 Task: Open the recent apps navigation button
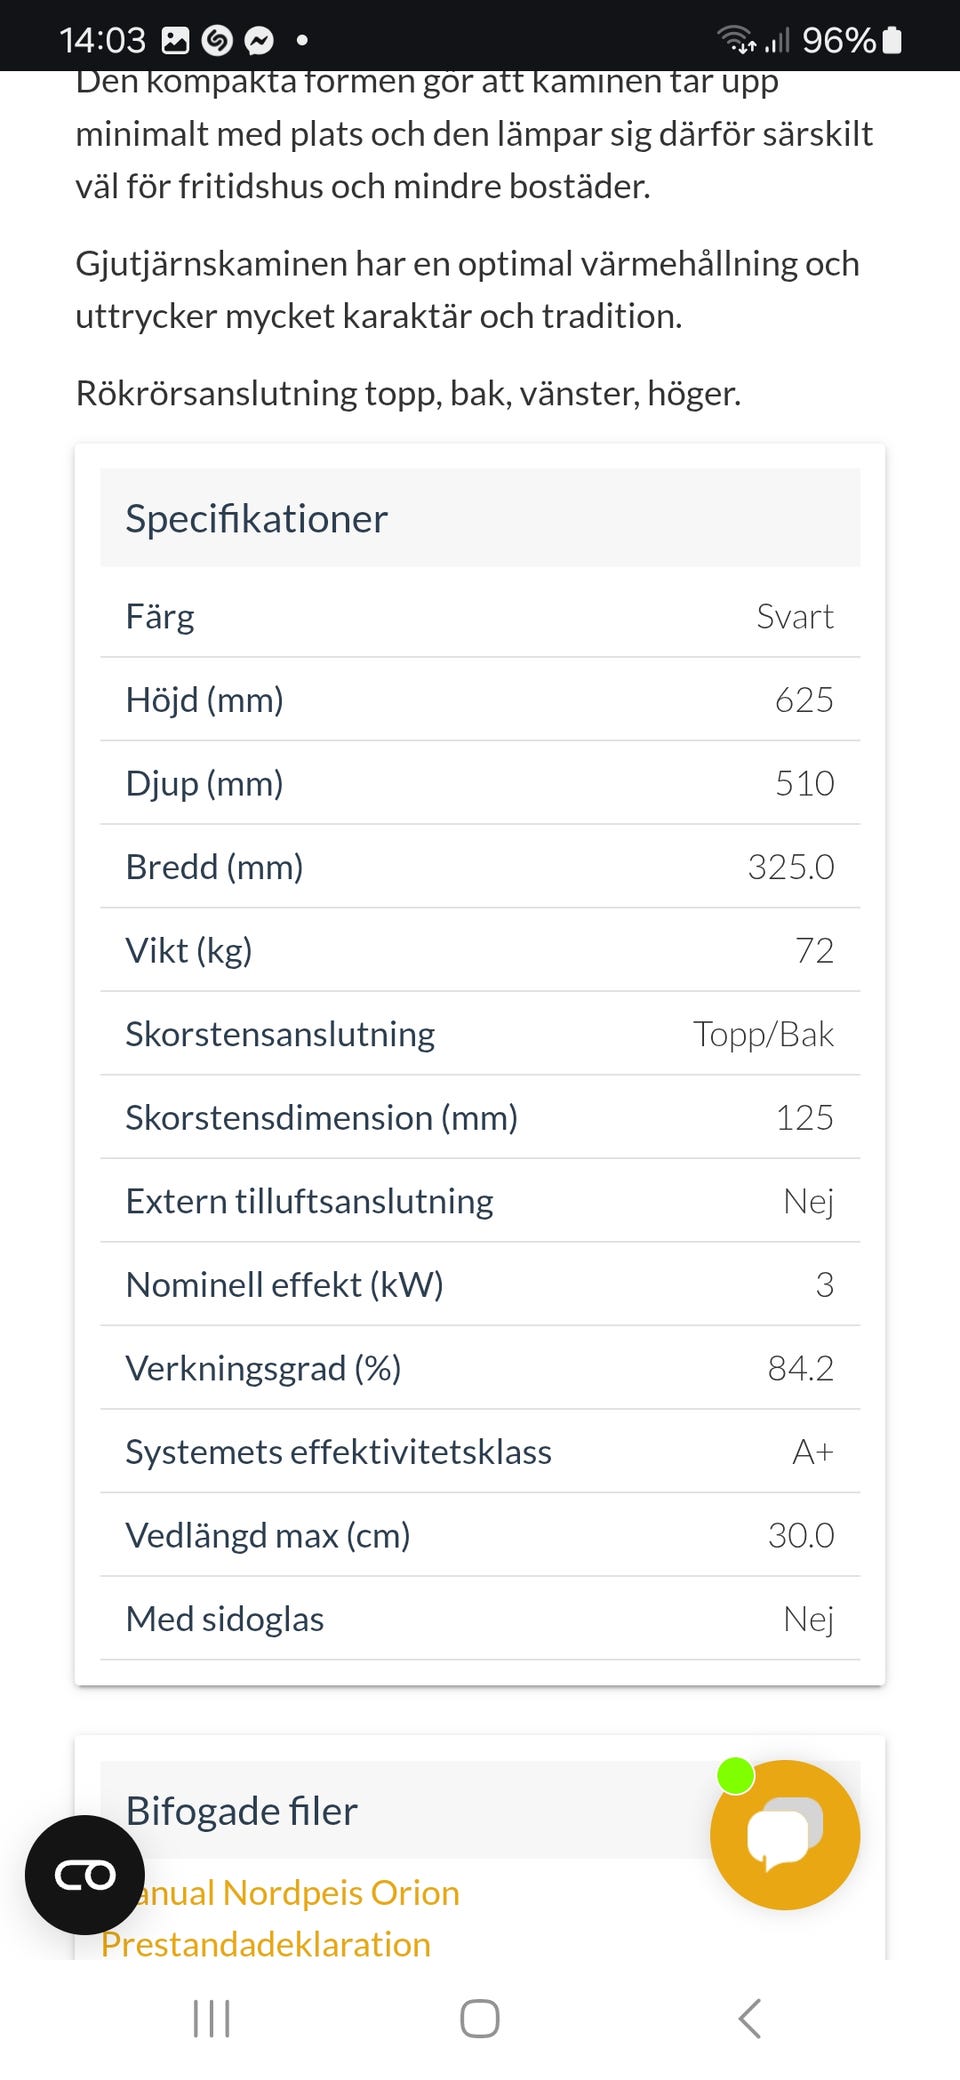pos(211,2018)
